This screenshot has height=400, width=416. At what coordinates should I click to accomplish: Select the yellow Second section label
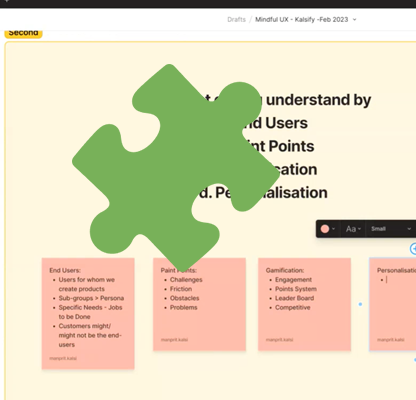(23, 33)
